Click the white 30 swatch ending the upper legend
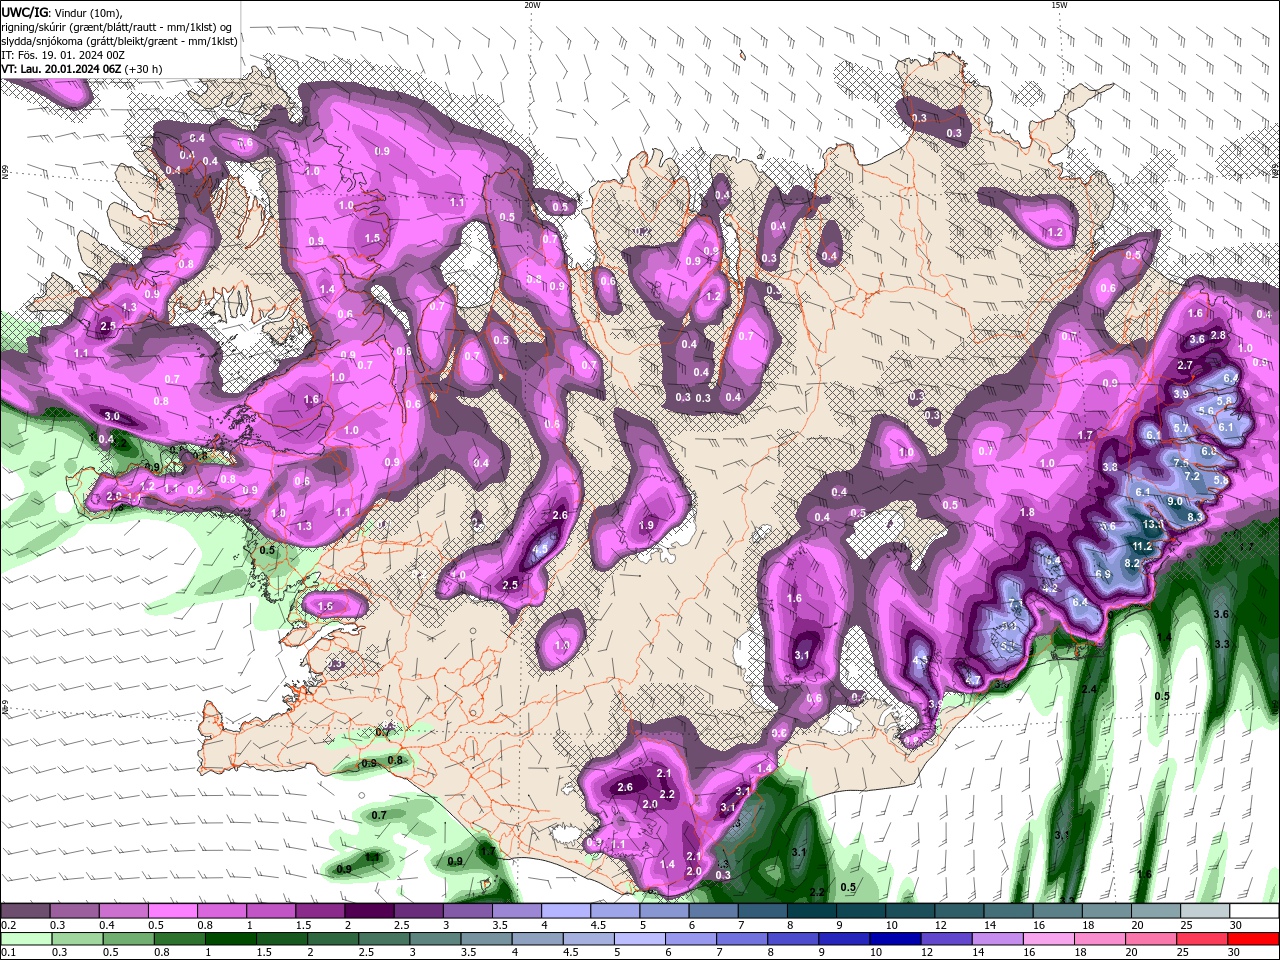The width and height of the screenshot is (1280, 960). click(x=1254, y=911)
